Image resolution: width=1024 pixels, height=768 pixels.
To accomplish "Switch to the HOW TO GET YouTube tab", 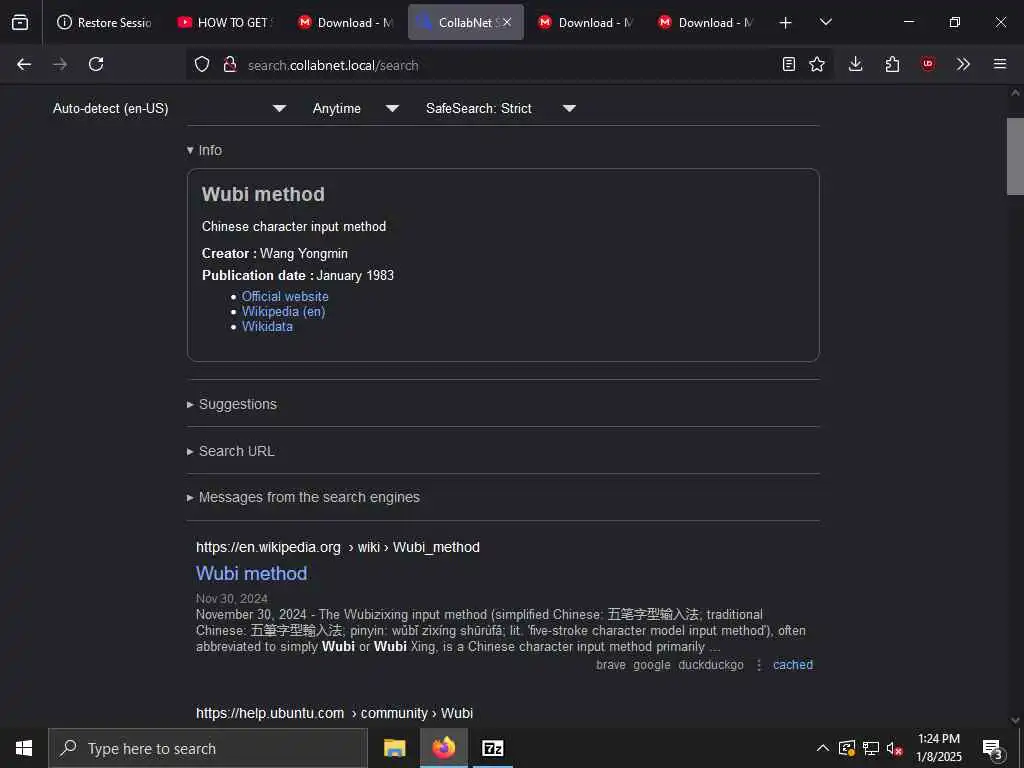I will [x=225, y=22].
